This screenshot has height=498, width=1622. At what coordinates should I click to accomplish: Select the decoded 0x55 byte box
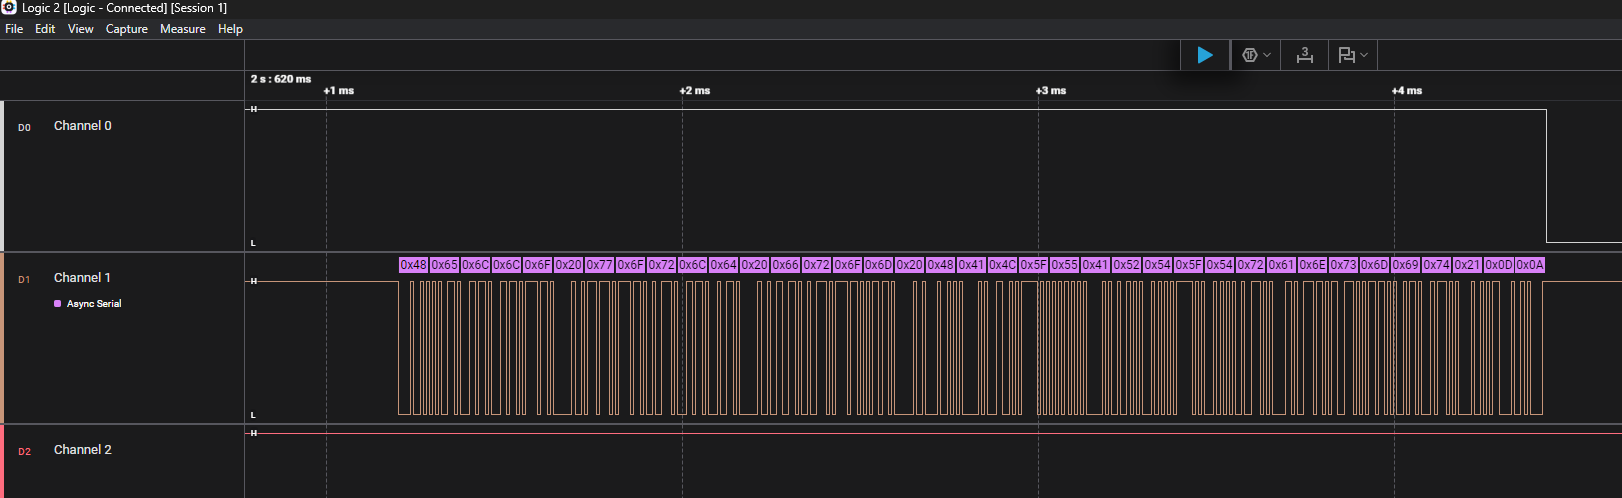click(1065, 265)
